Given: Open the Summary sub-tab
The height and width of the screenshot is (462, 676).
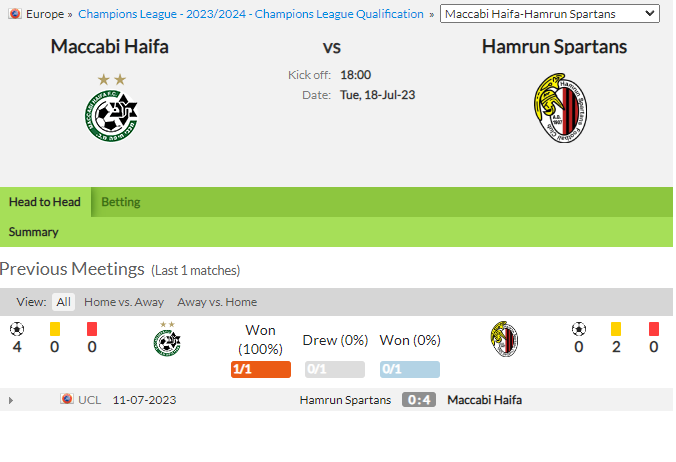Looking at the screenshot, I should (34, 232).
